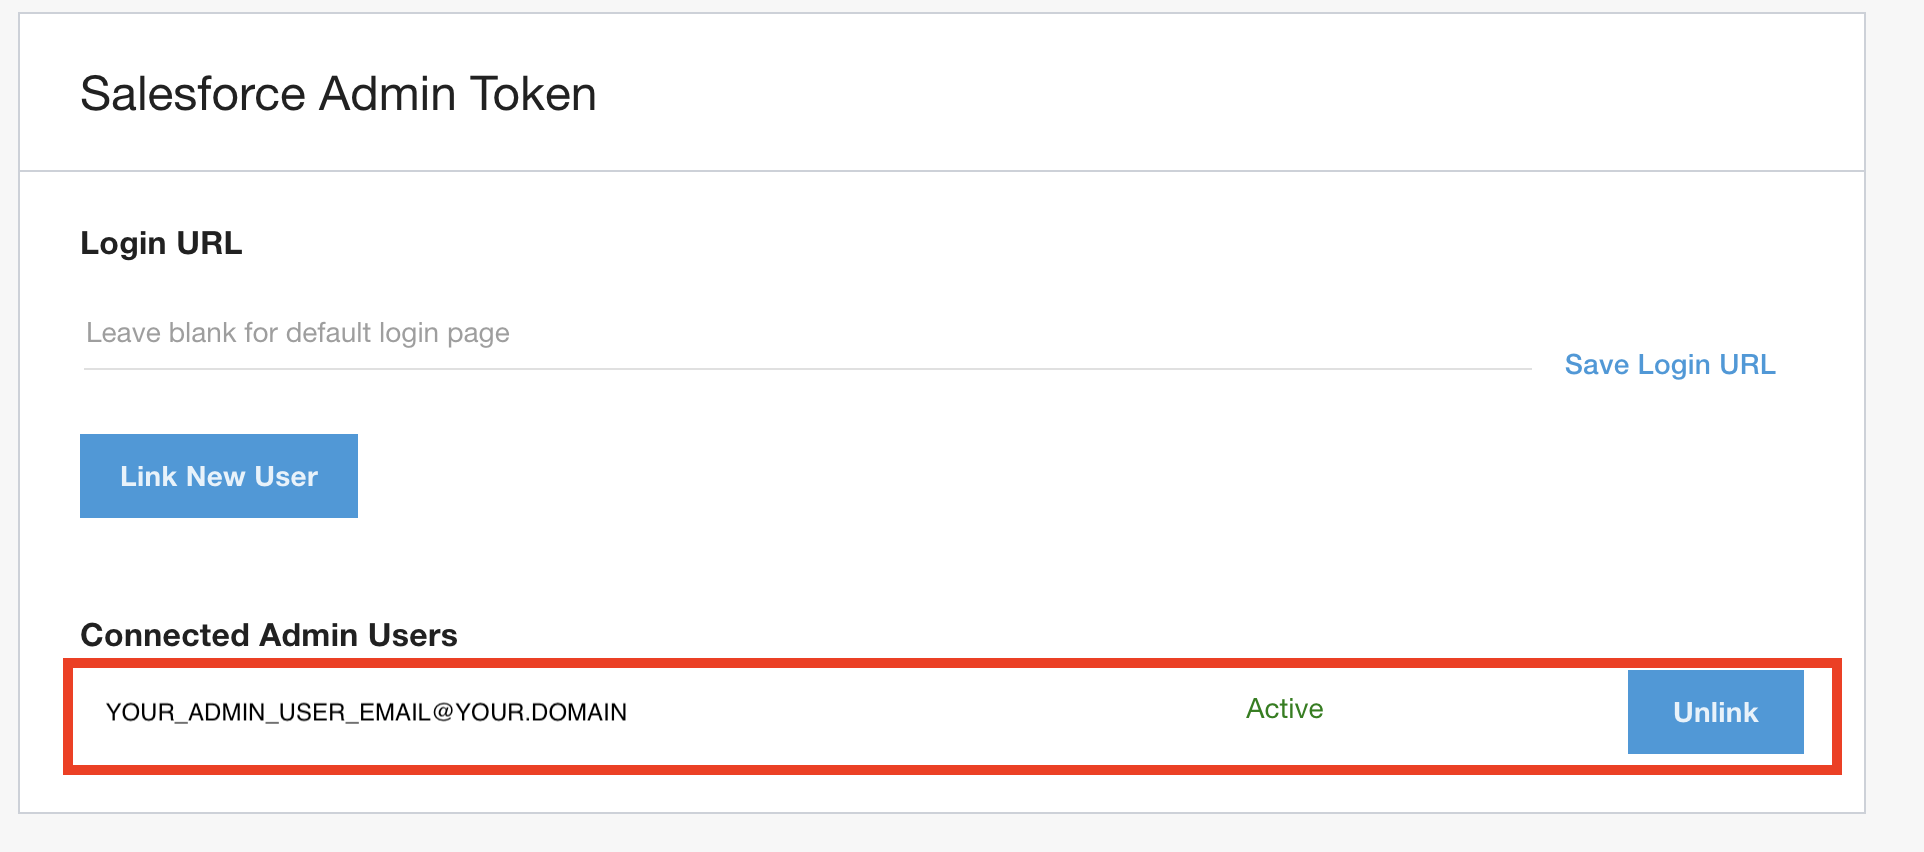This screenshot has width=1924, height=852.
Task: Click the connected admin email address text
Action: pos(366,712)
